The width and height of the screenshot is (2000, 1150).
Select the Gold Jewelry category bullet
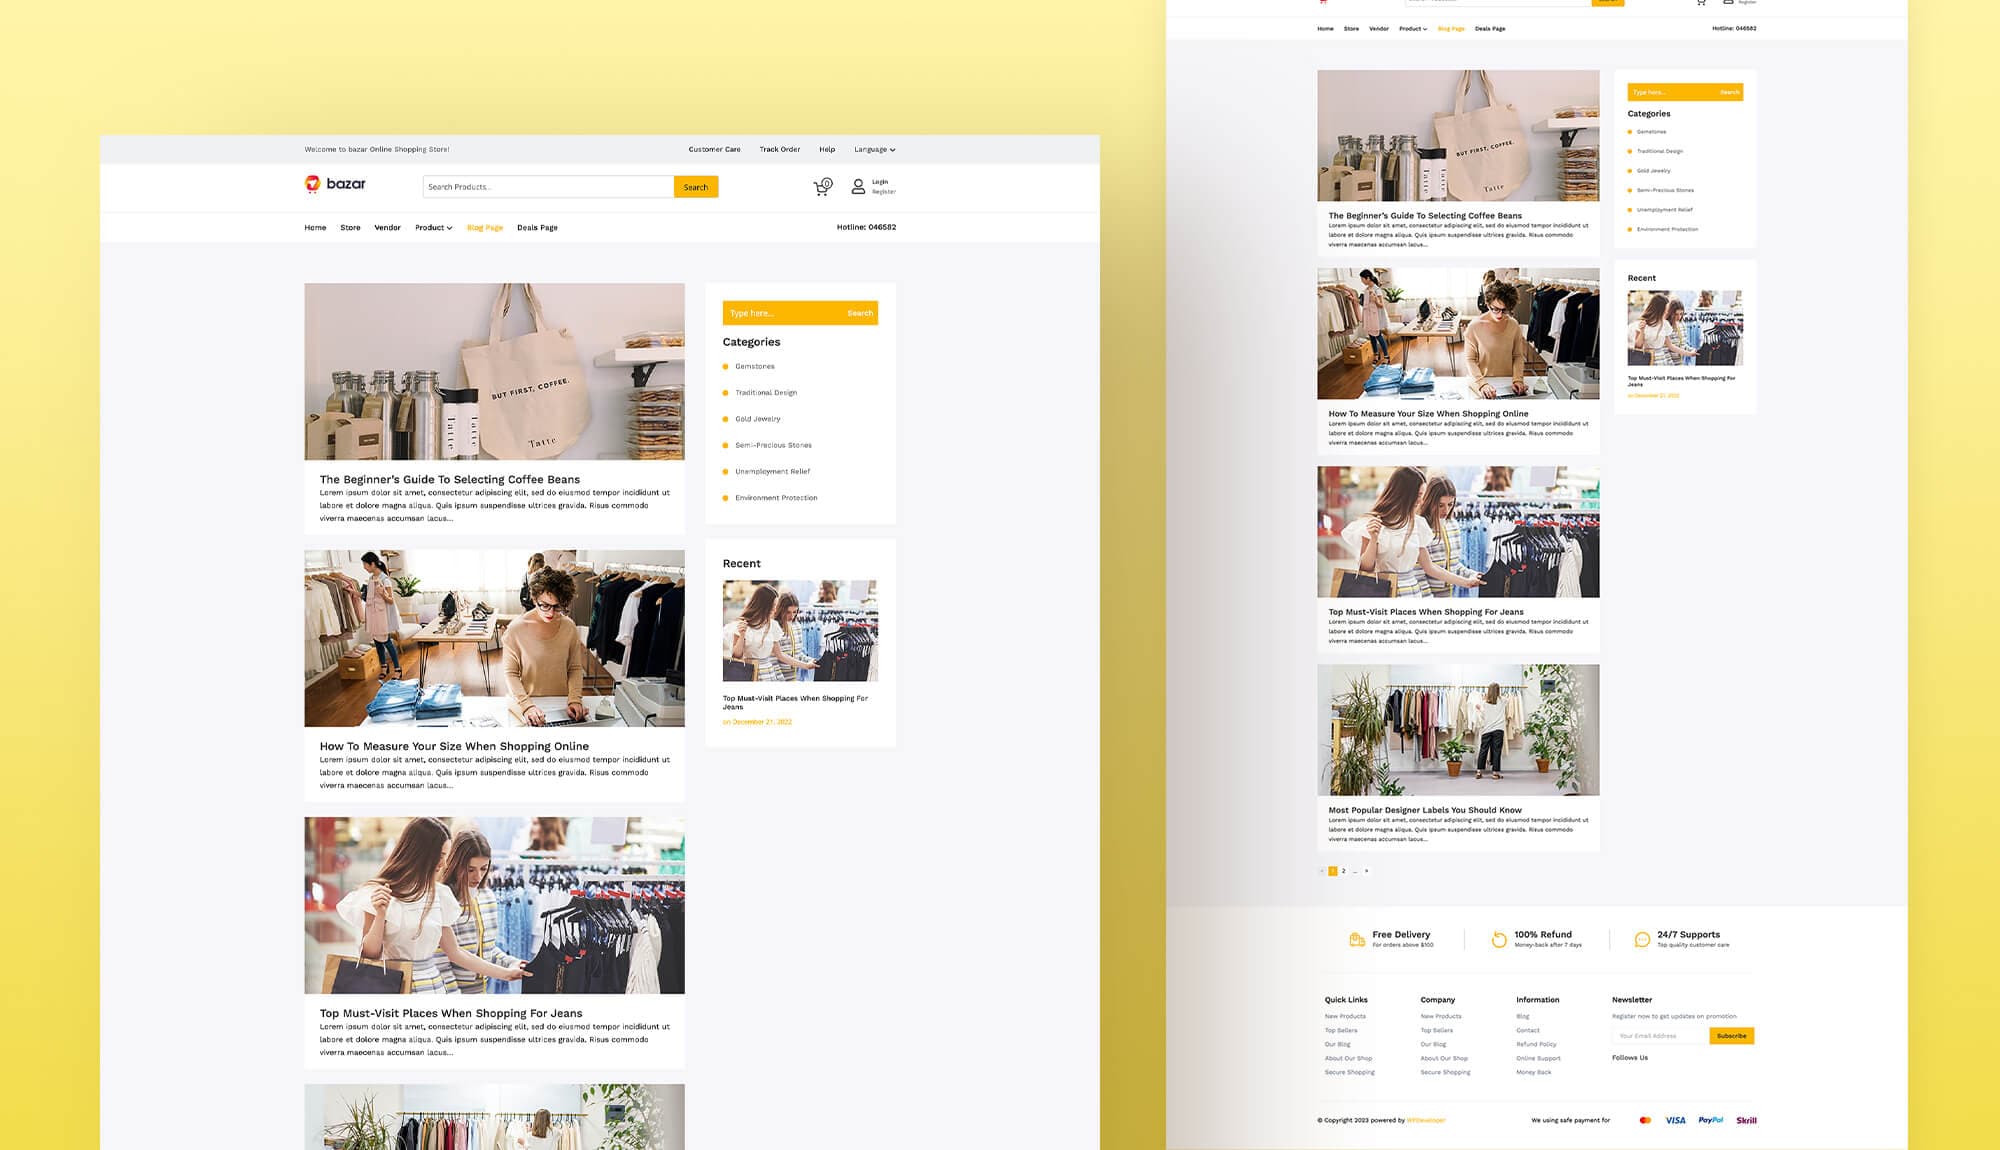point(725,419)
